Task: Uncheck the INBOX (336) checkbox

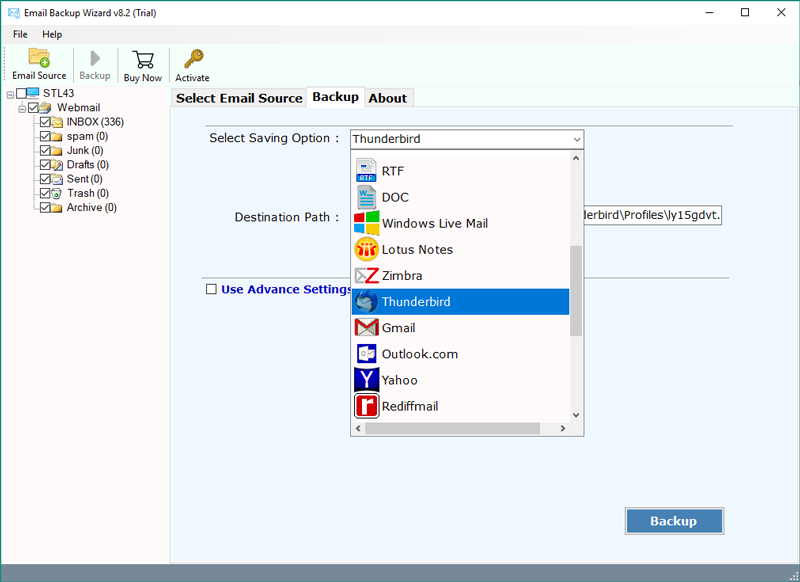Action: click(45, 122)
